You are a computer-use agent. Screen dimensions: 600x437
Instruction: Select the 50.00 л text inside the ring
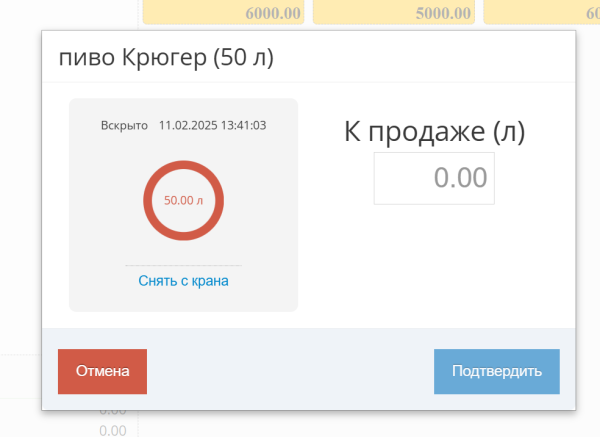coord(183,201)
